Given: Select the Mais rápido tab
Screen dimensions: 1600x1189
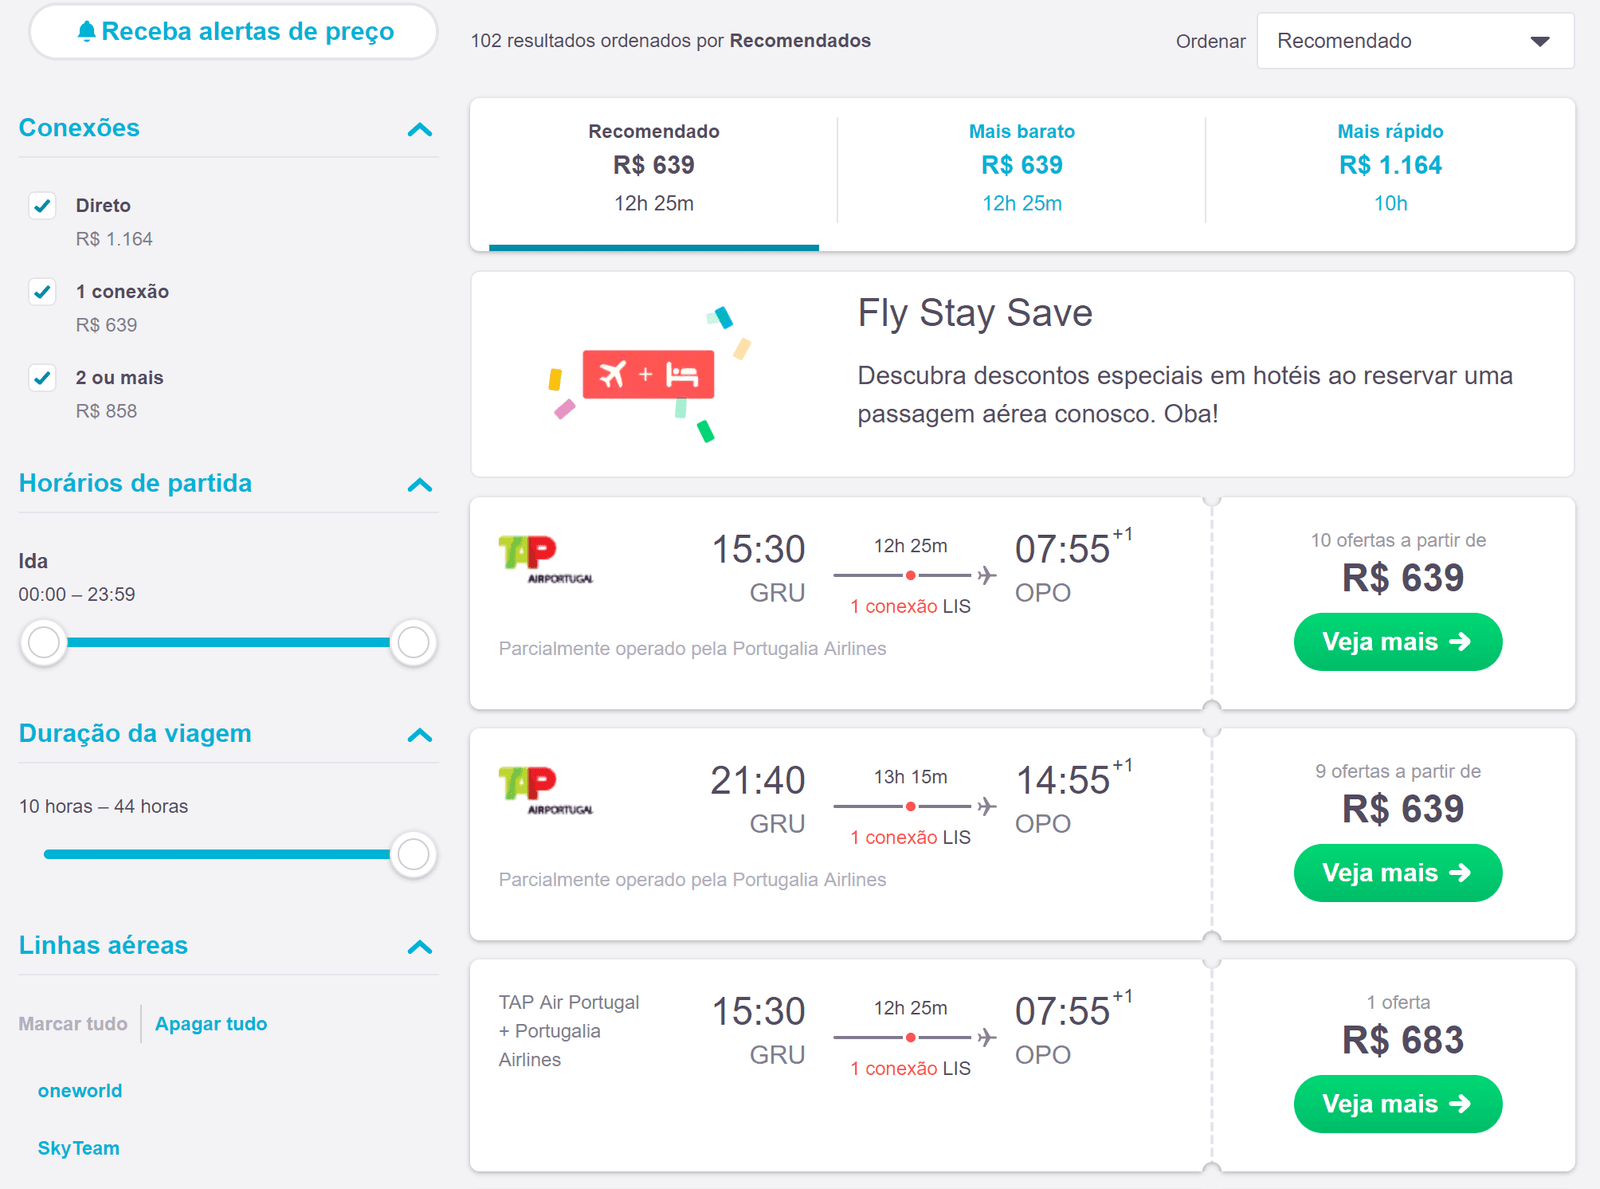Looking at the screenshot, I should pos(1390,167).
